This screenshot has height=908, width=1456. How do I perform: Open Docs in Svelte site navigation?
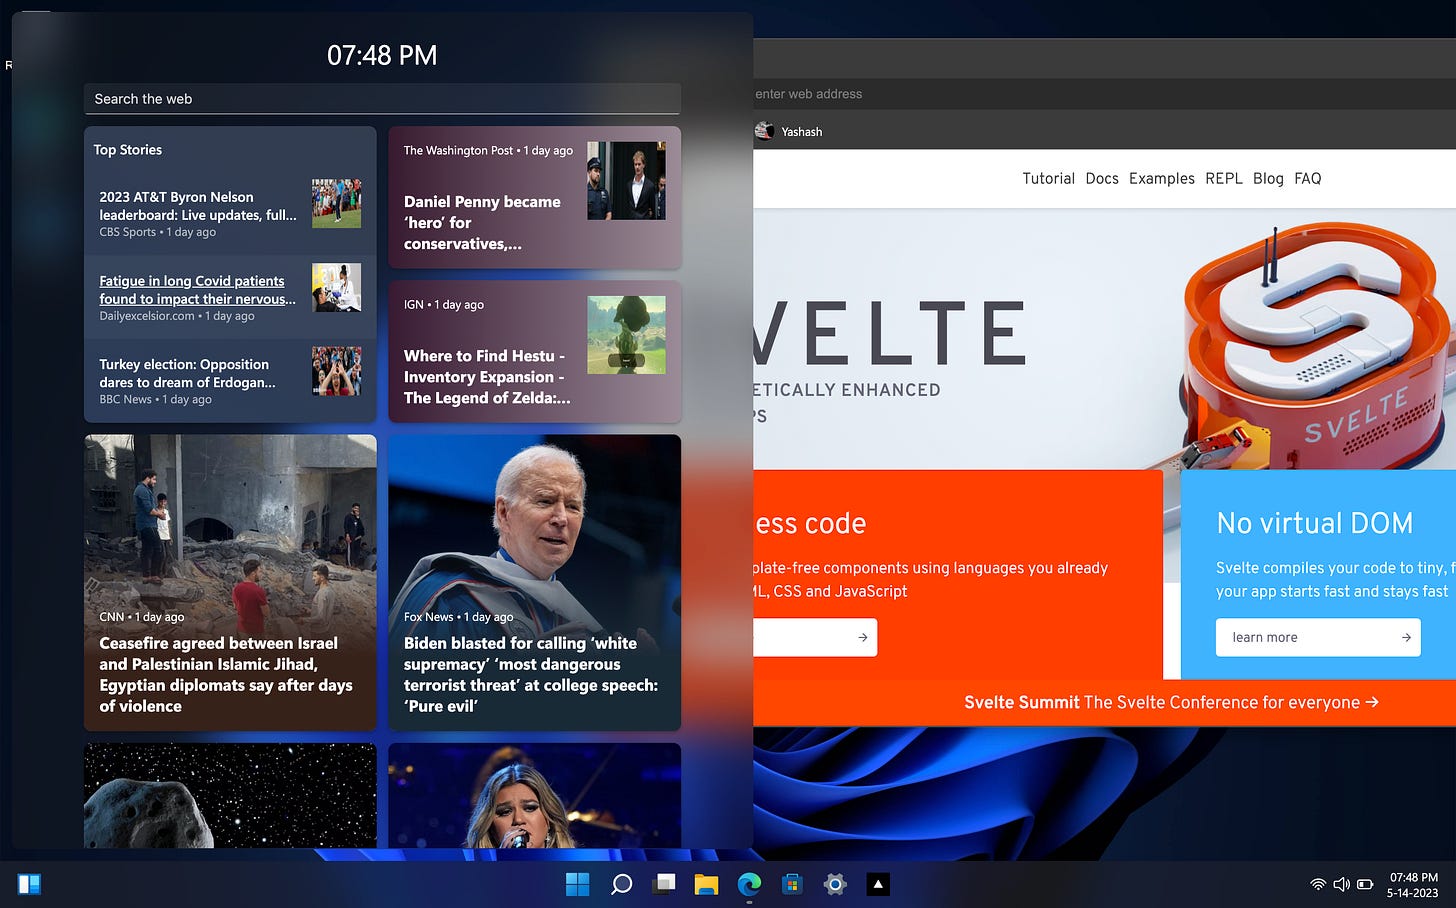(1102, 178)
